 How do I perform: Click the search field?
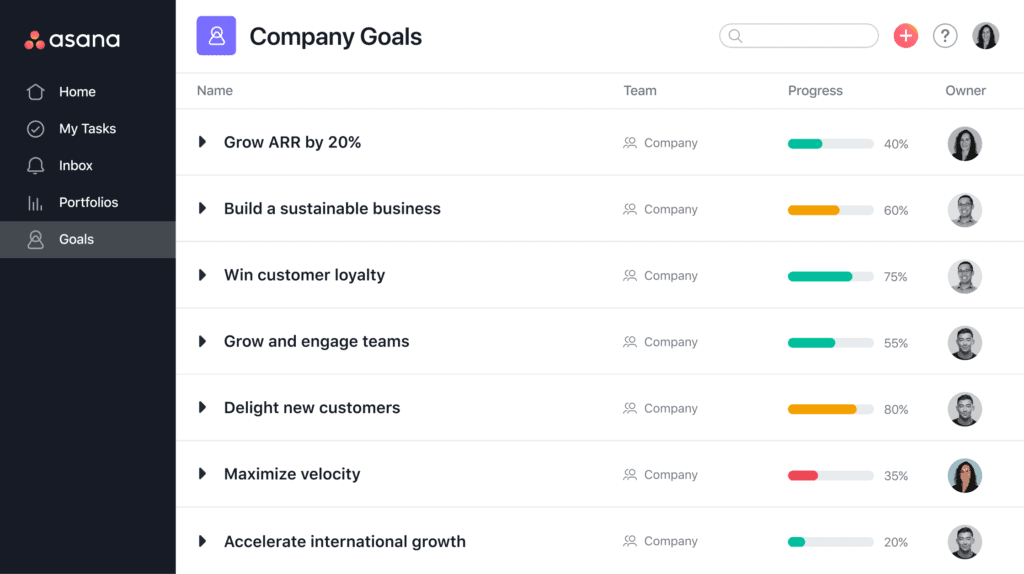coord(799,36)
